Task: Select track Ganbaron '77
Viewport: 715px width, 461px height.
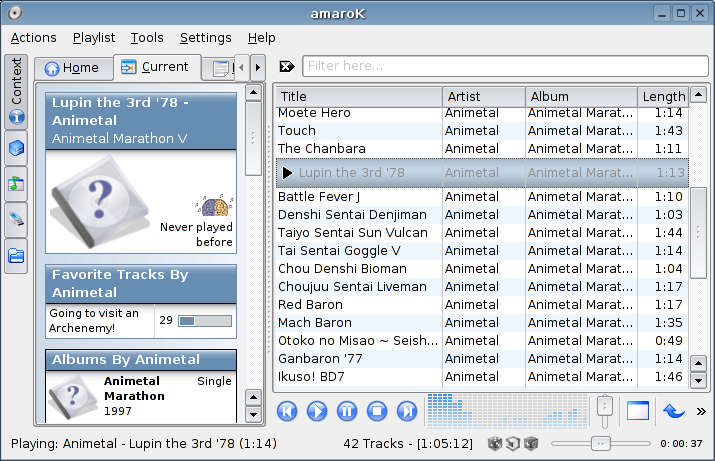Action: 482,359
